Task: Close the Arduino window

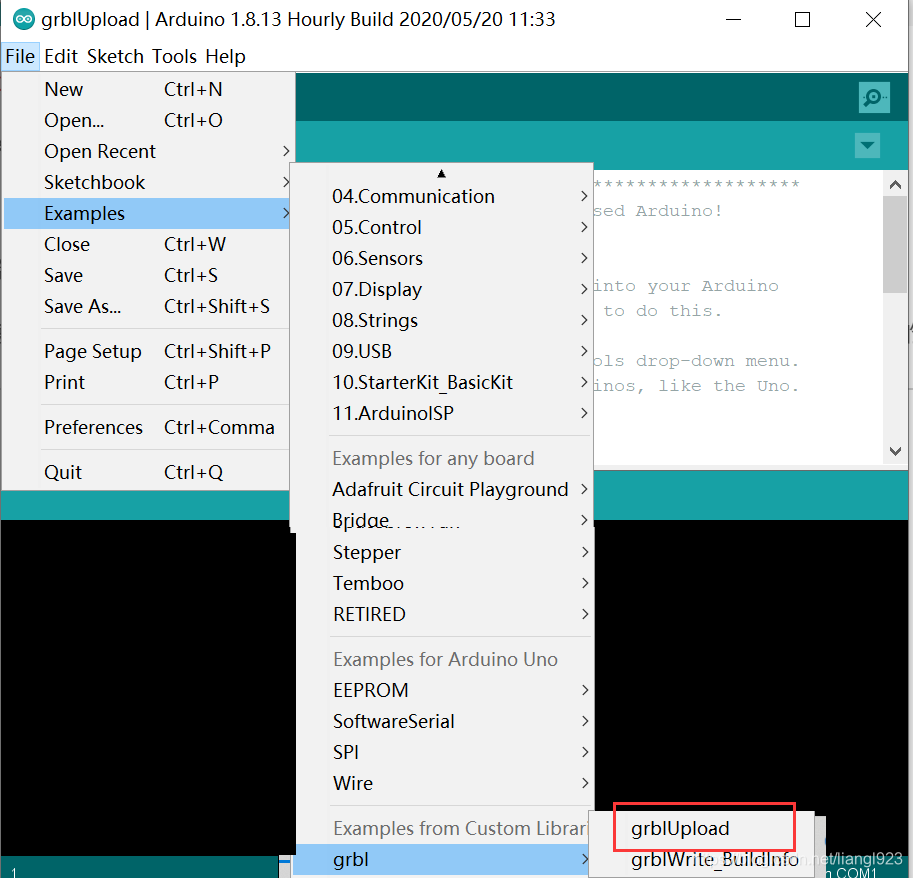Action: [873, 20]
